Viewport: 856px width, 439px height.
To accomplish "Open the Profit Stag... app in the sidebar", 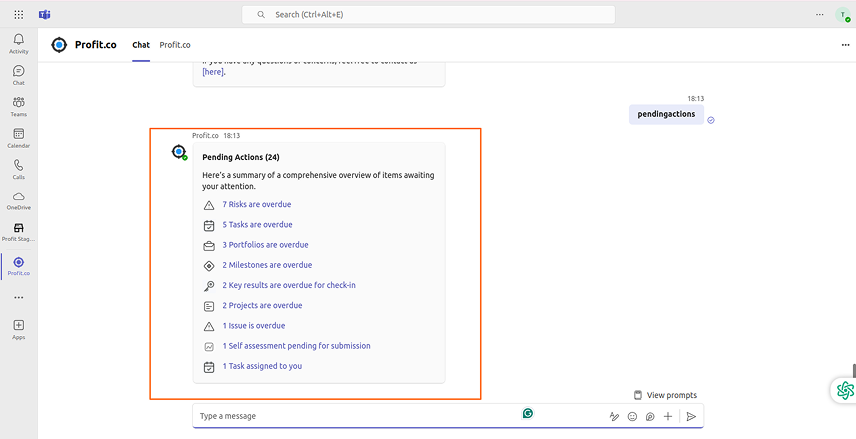I will [x=19, y=232].
